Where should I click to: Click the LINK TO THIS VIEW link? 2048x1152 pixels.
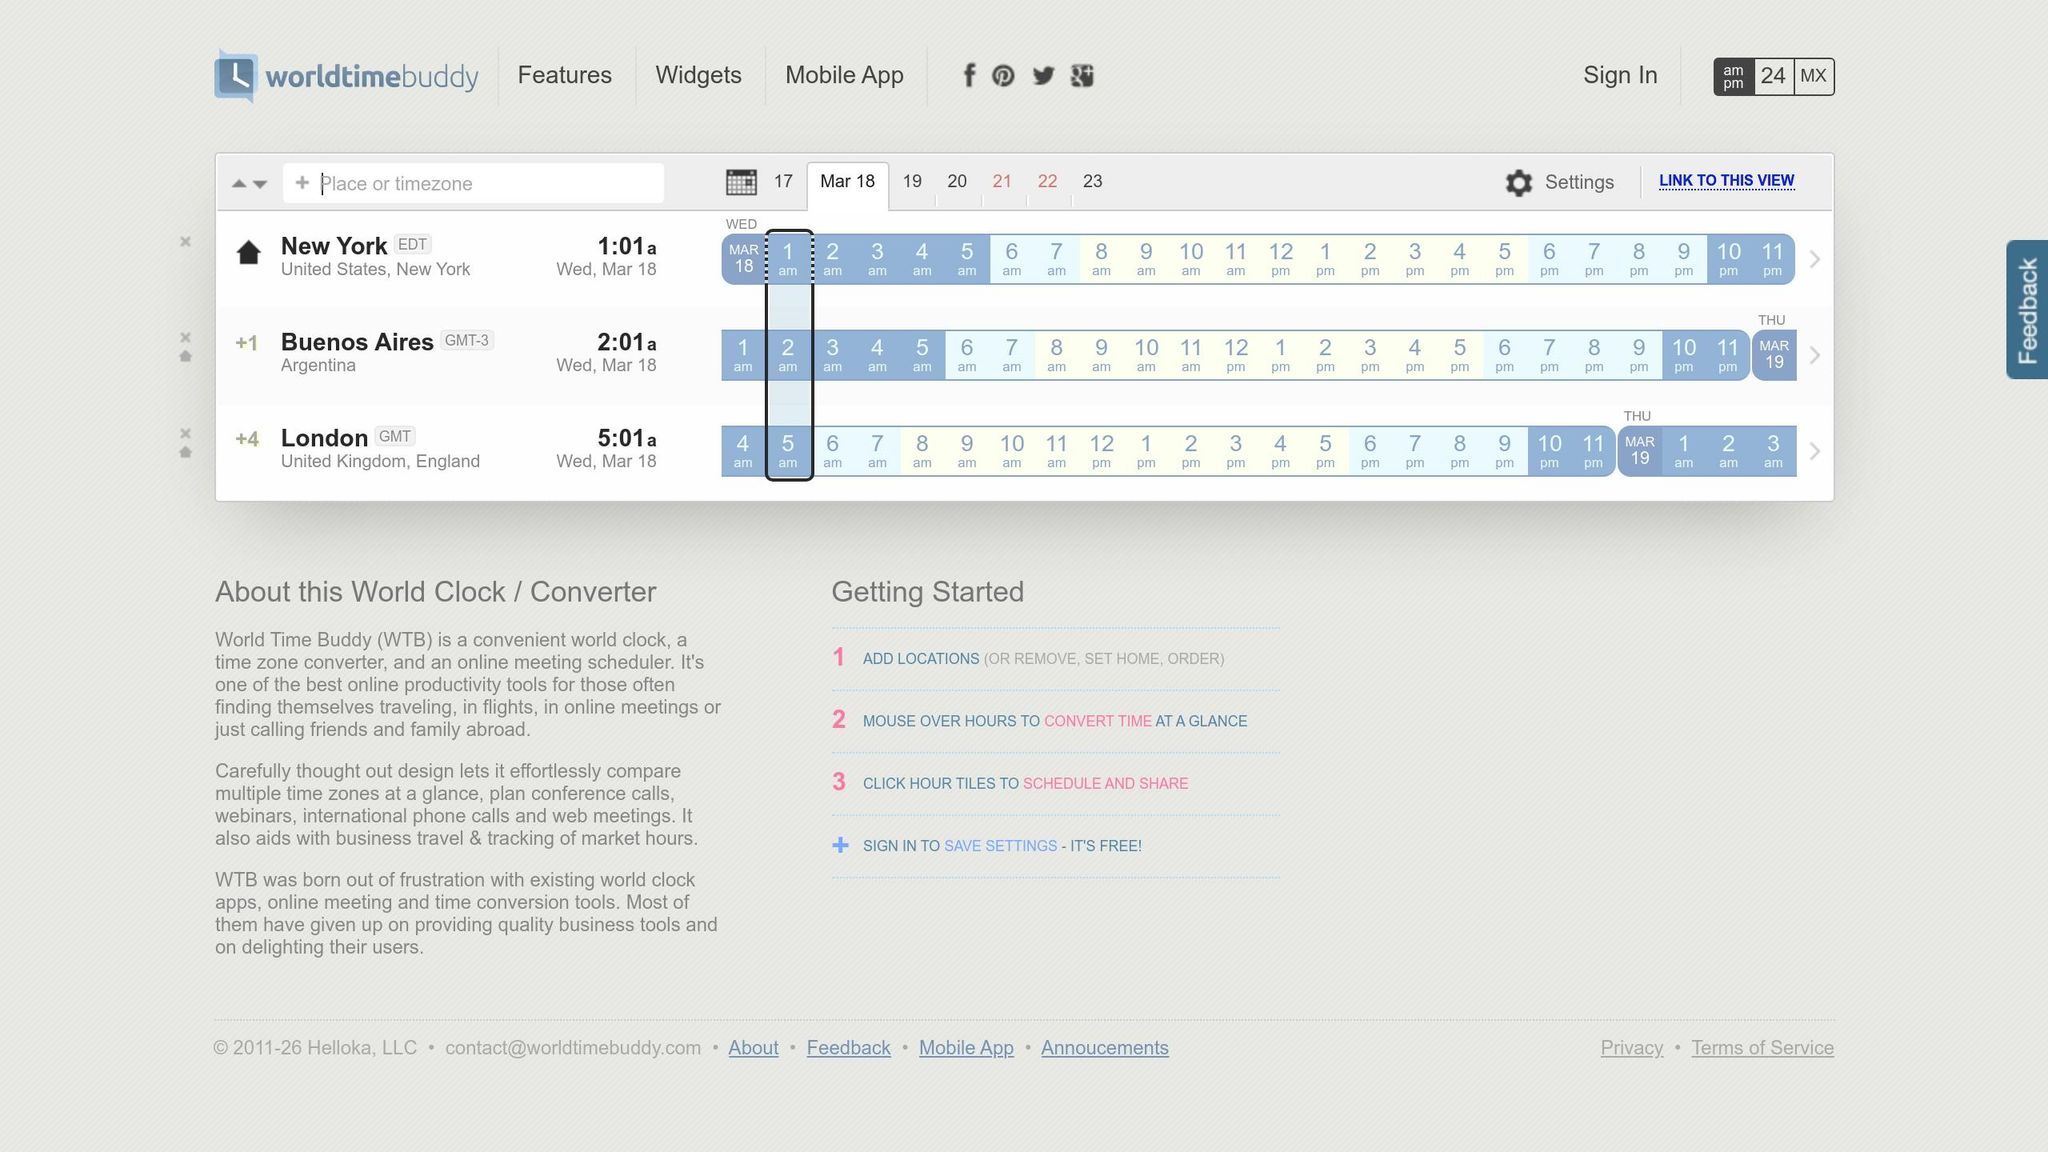(x=1726, y=181)
